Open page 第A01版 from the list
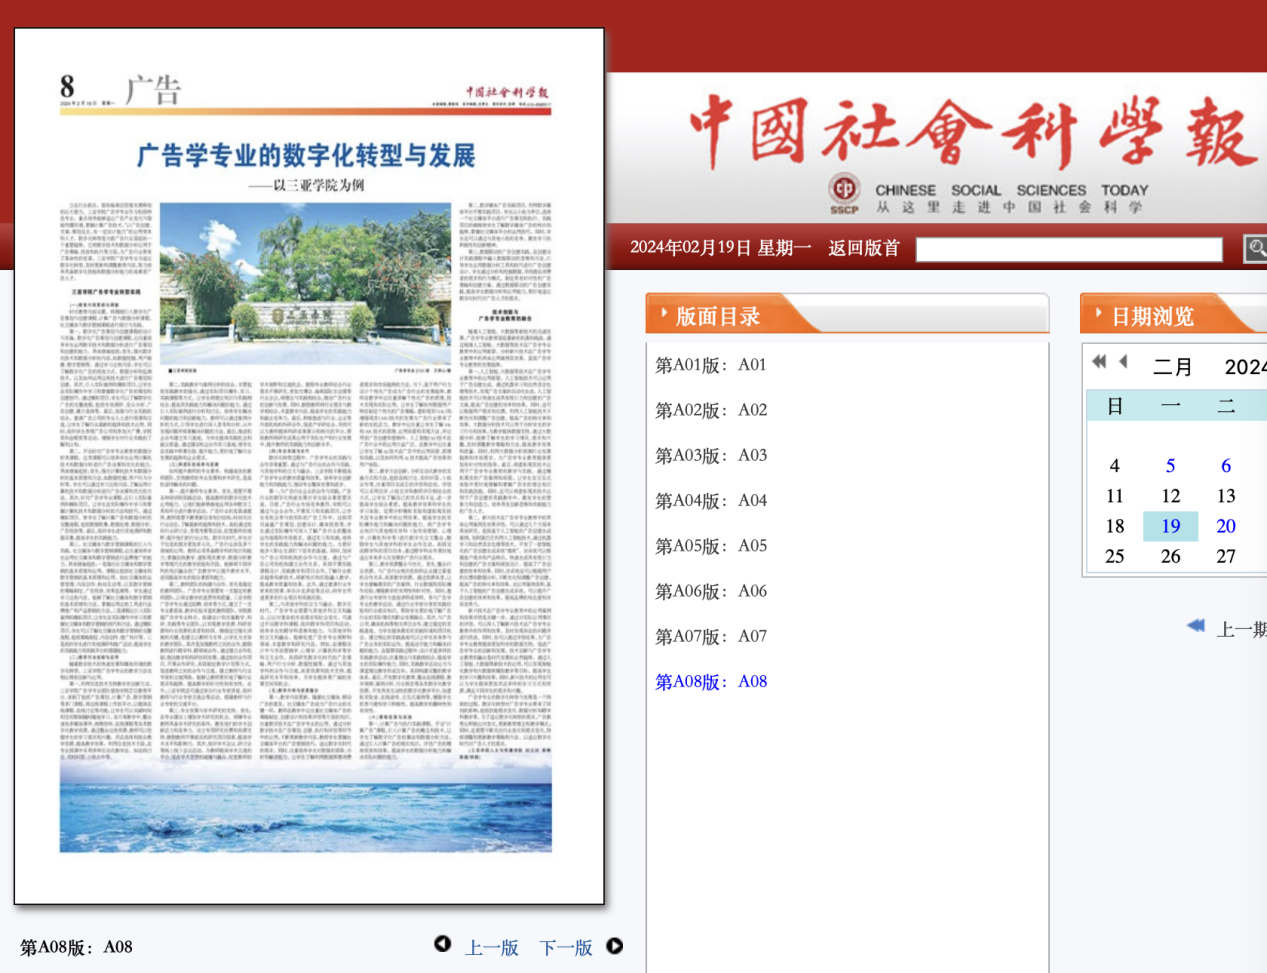Viewport: 1267px width, 973px height. pos(711,365)
